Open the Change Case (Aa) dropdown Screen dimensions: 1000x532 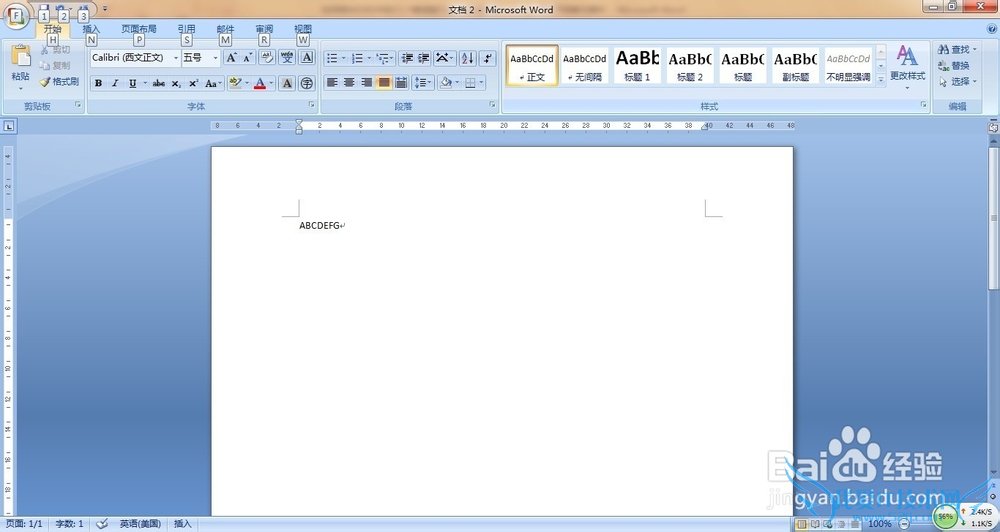[x=213, y=84]
